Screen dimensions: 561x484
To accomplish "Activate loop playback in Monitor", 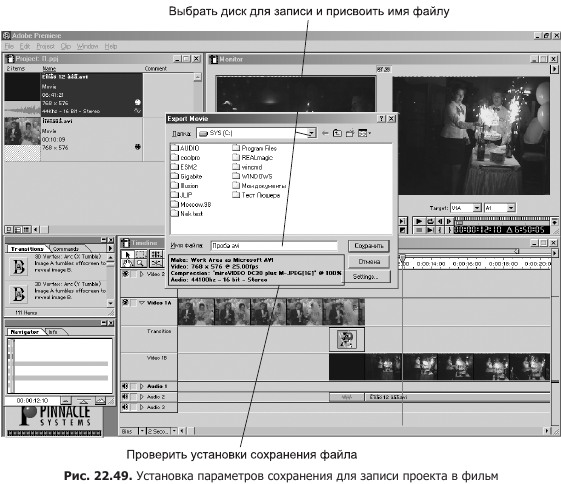I will (x=430, y=221).
